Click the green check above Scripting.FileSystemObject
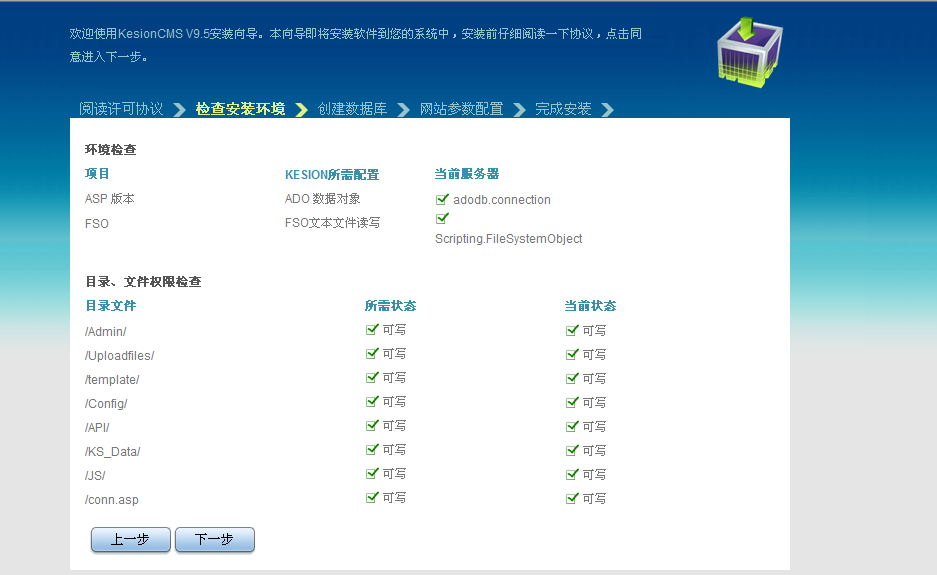The width and height of the screenshot is (937, 575). 442,218
